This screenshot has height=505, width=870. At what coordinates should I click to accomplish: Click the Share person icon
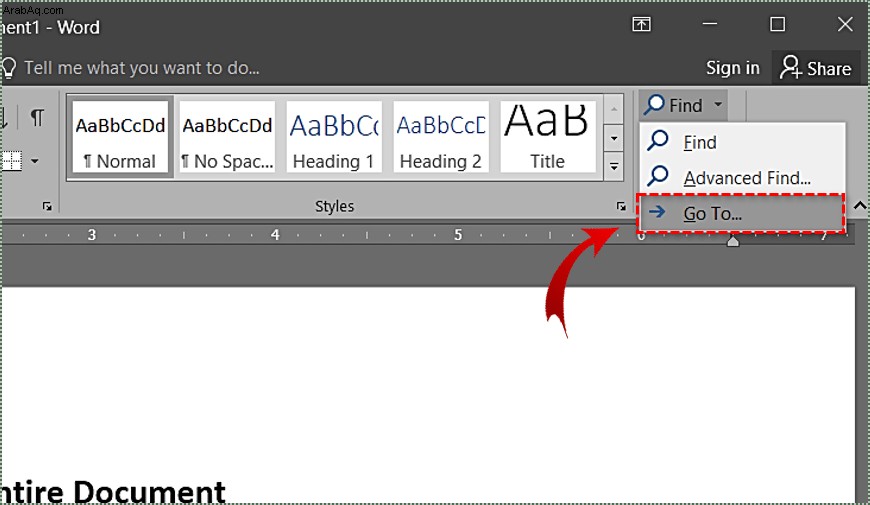click(x=791, y=67)
